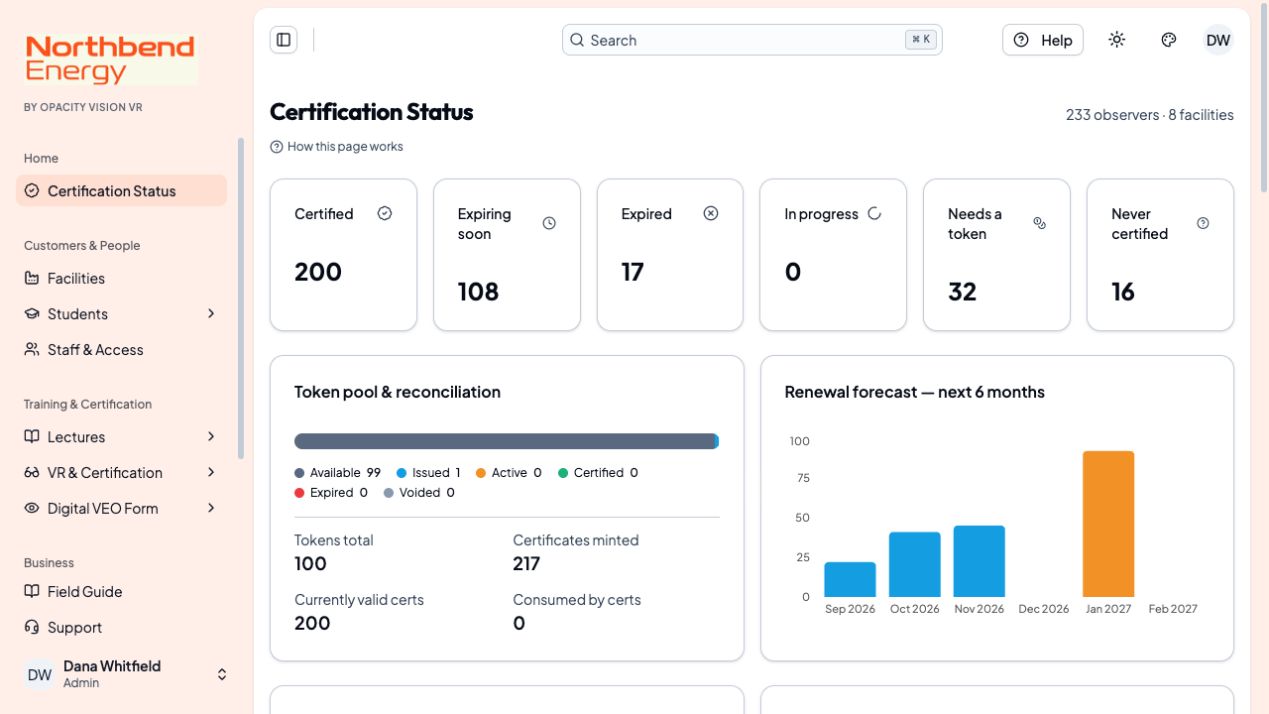The image size is (1269, 714).
Task: Click the Needs a token link icon
Action: click(x=1039, y=223)
